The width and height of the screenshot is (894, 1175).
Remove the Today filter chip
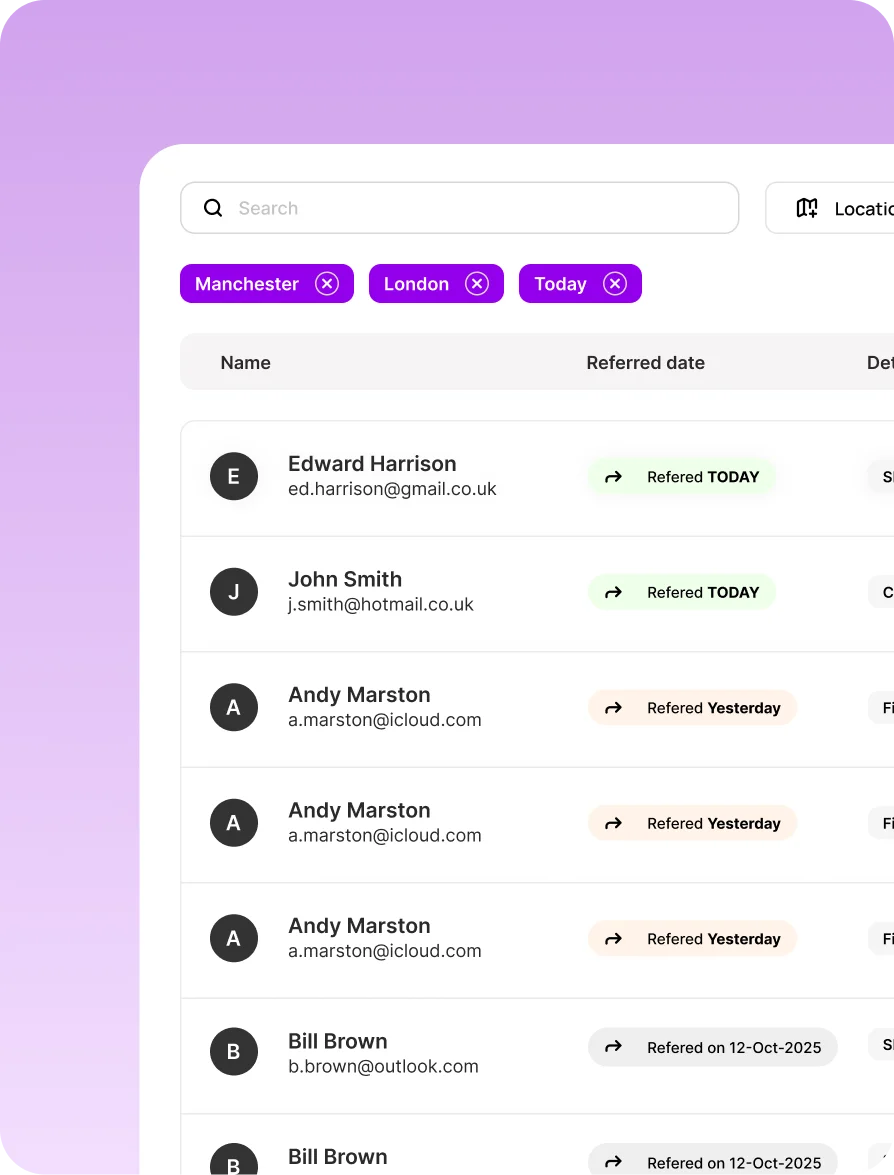(x=615, y=284)
